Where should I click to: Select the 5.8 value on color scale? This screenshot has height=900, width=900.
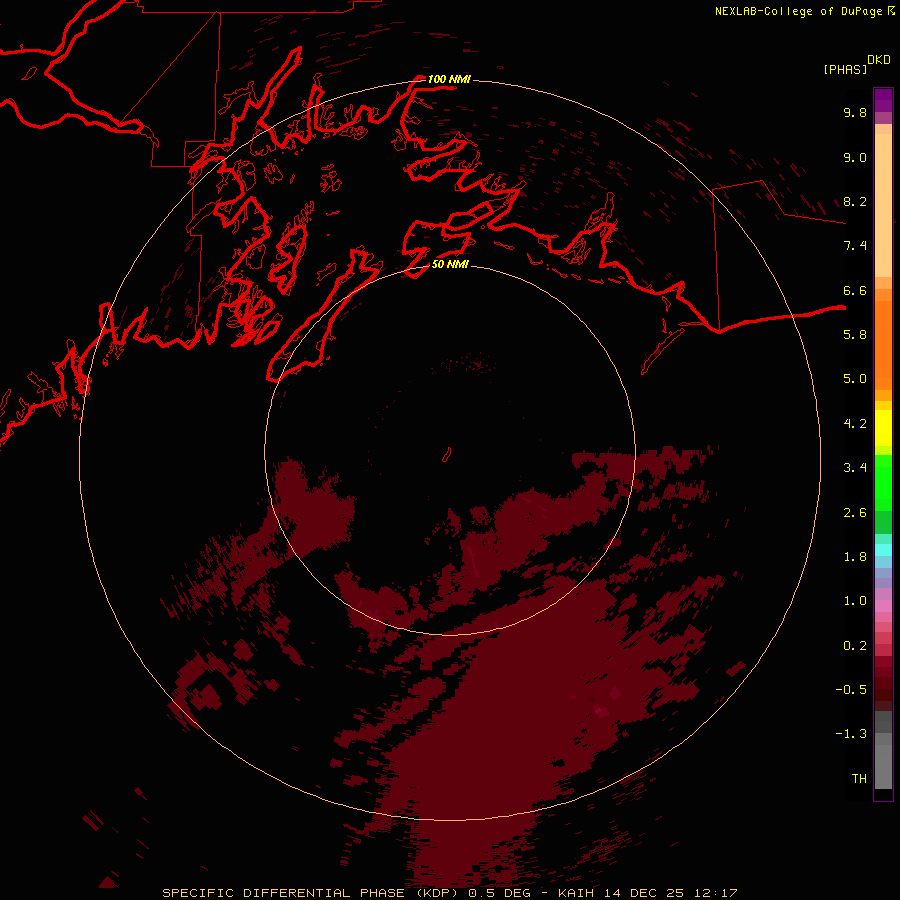click(x=855, y=335)
